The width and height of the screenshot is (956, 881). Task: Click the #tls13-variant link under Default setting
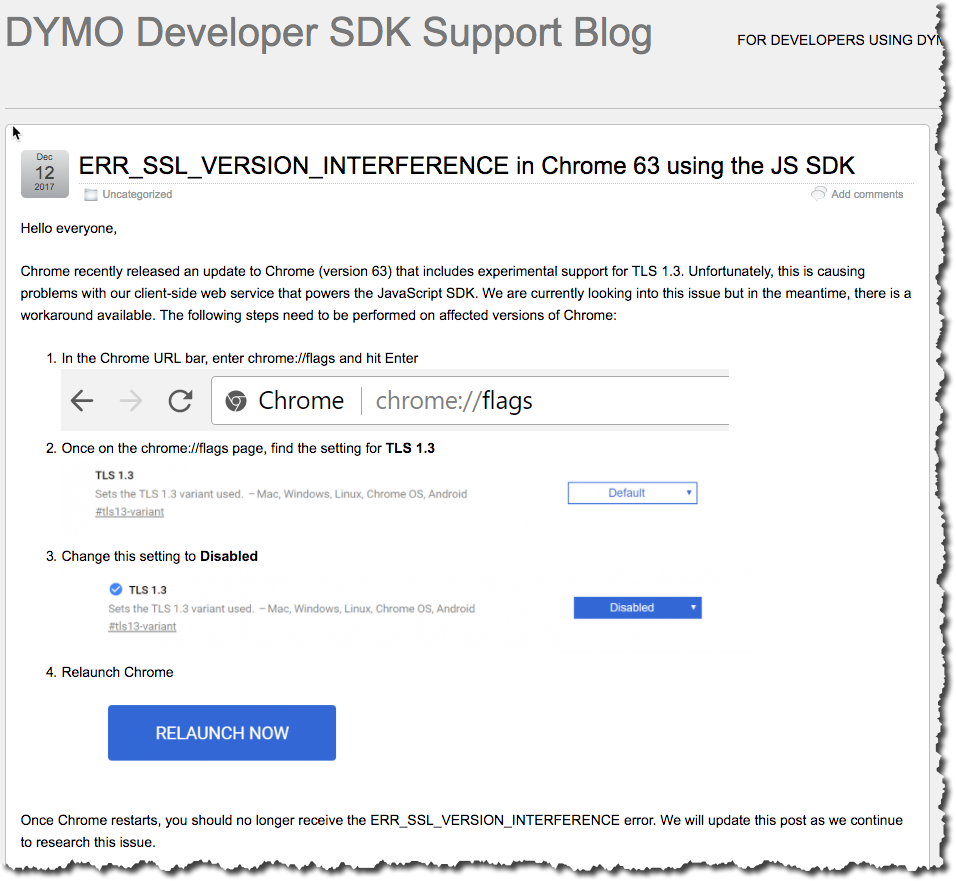[x=129, y=512]
